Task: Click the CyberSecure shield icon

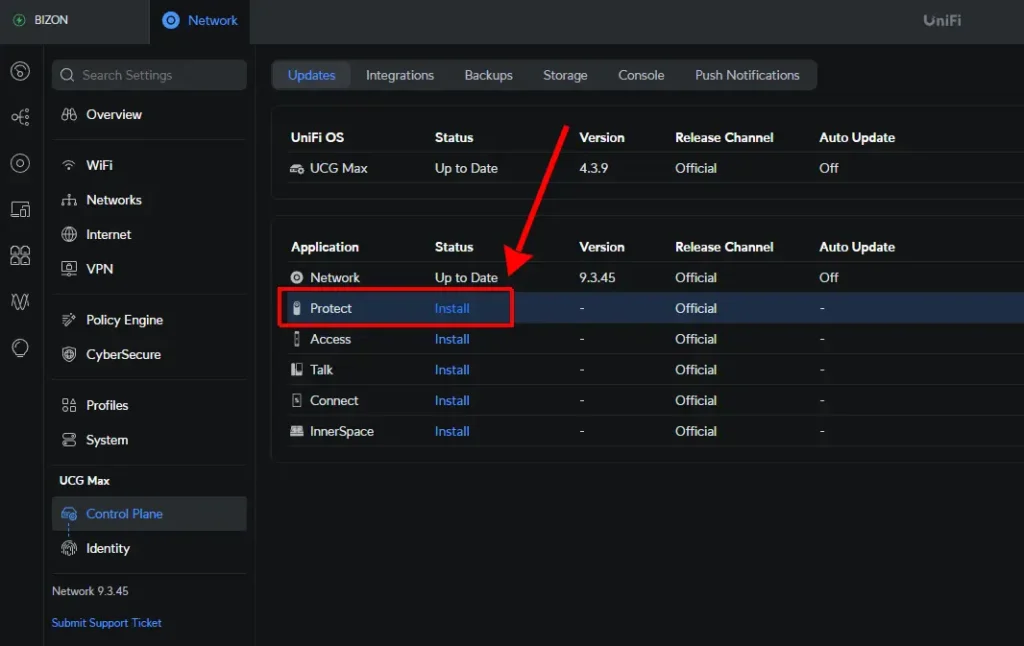Action: (69, 355)
